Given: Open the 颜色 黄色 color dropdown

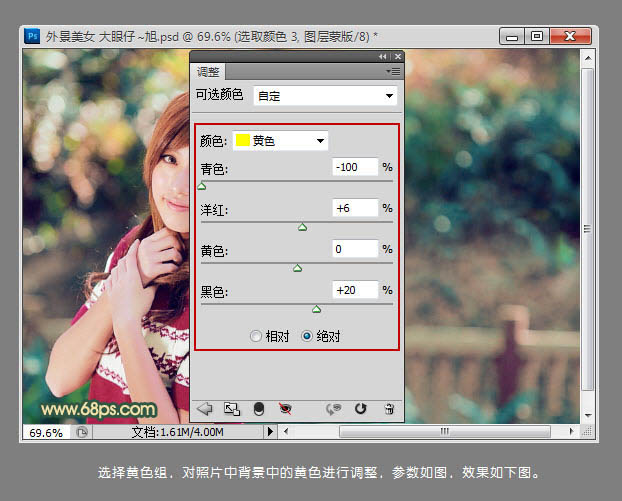Looking at the screenshot, I should point(280,140).
